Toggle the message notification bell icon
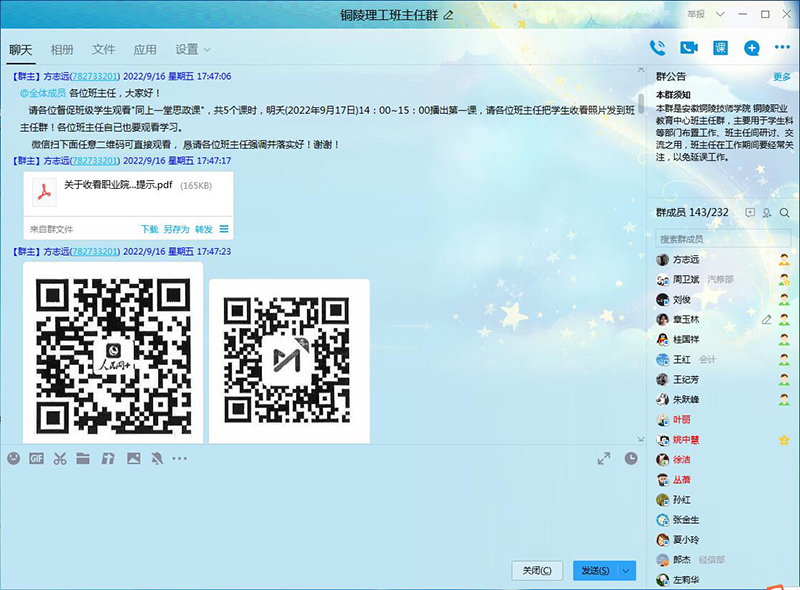The width and height of the screenshot is (800, 590). click(x=157, y=458)
